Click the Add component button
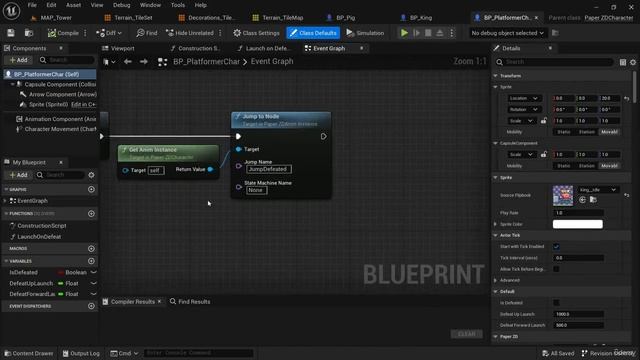Image resolution: width=640 pixels, height=360 pixels. click(x=18, y=60)
